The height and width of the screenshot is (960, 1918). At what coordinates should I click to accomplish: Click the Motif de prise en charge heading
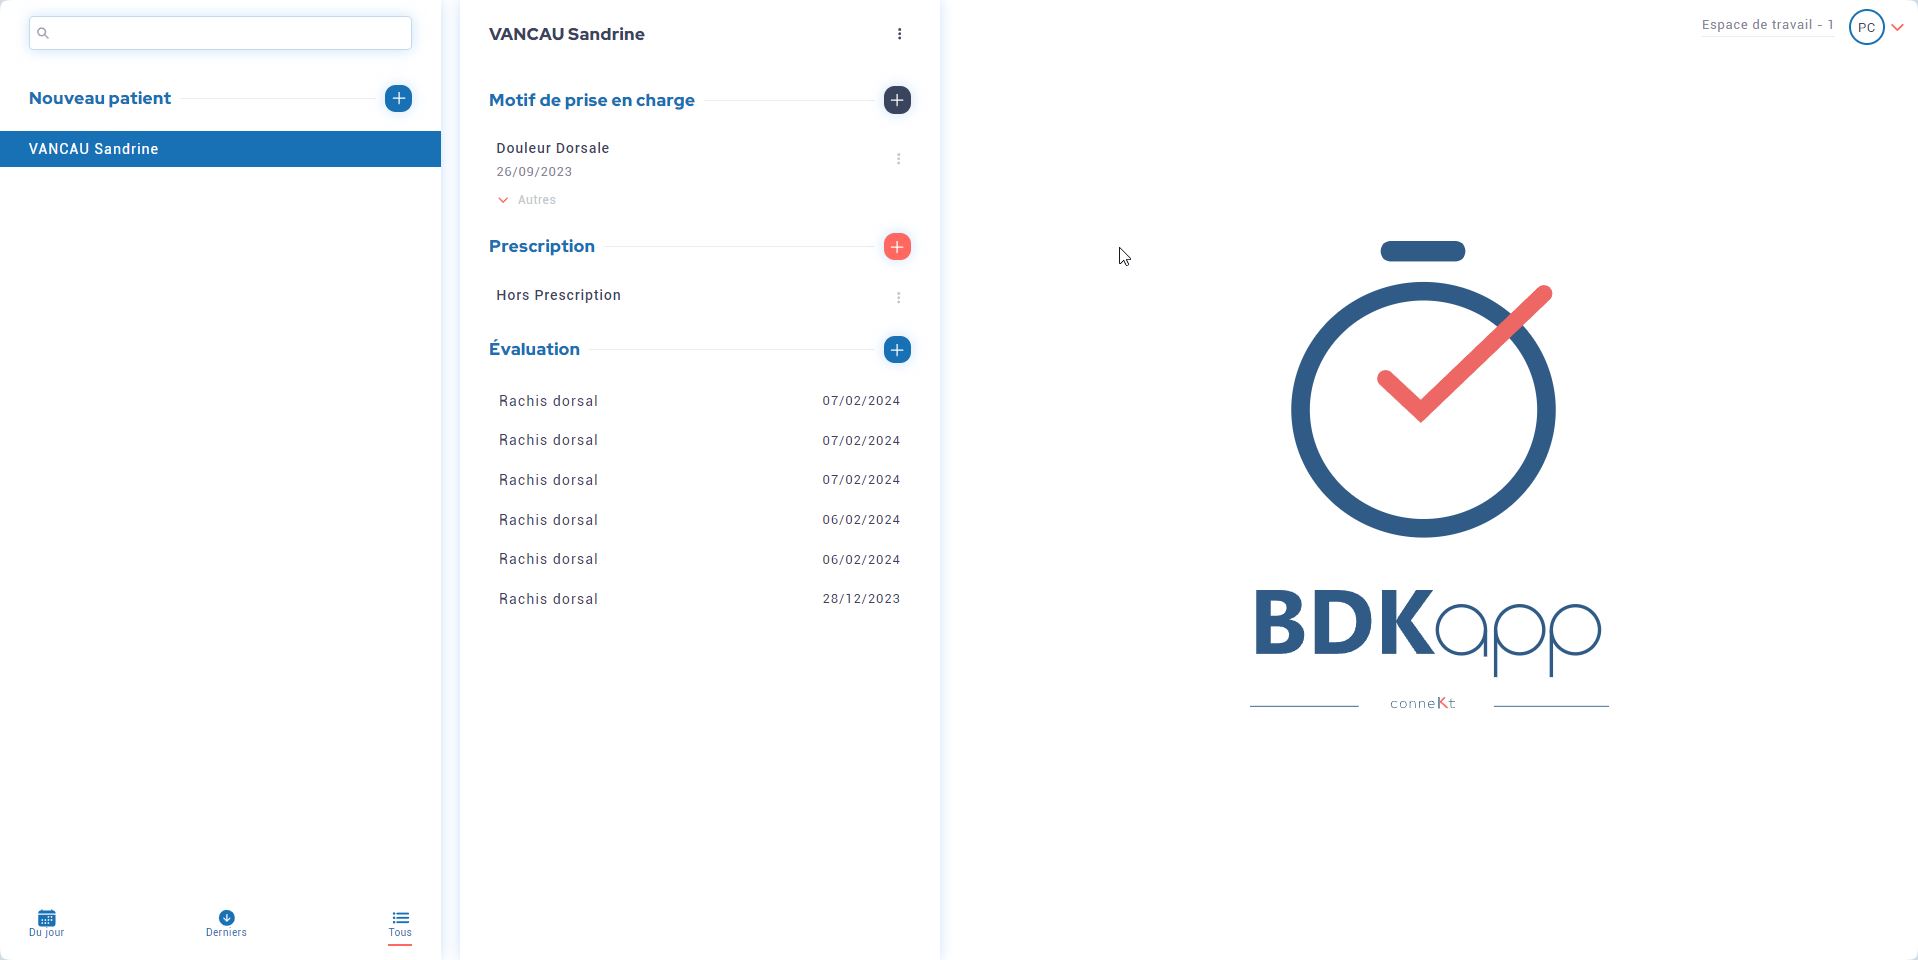coord(592,100)
